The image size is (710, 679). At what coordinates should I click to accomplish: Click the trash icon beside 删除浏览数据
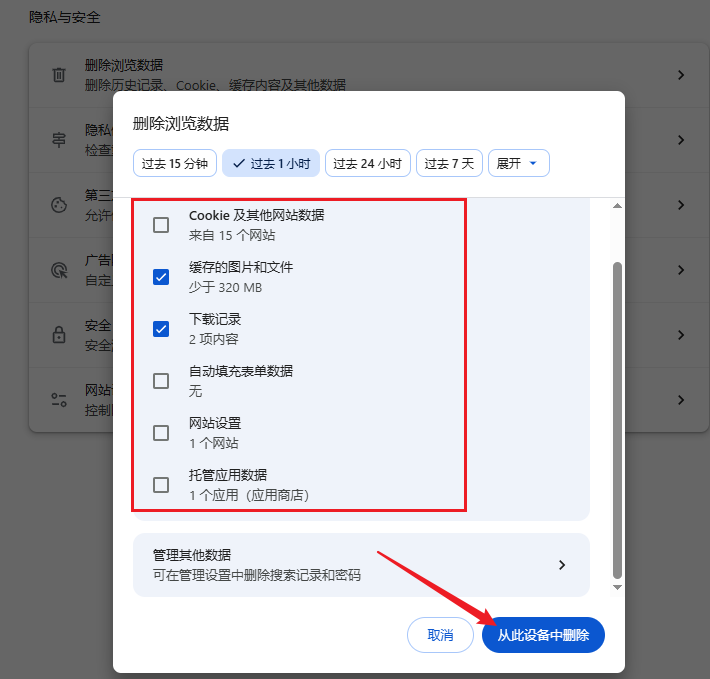(x=59, y=75)
